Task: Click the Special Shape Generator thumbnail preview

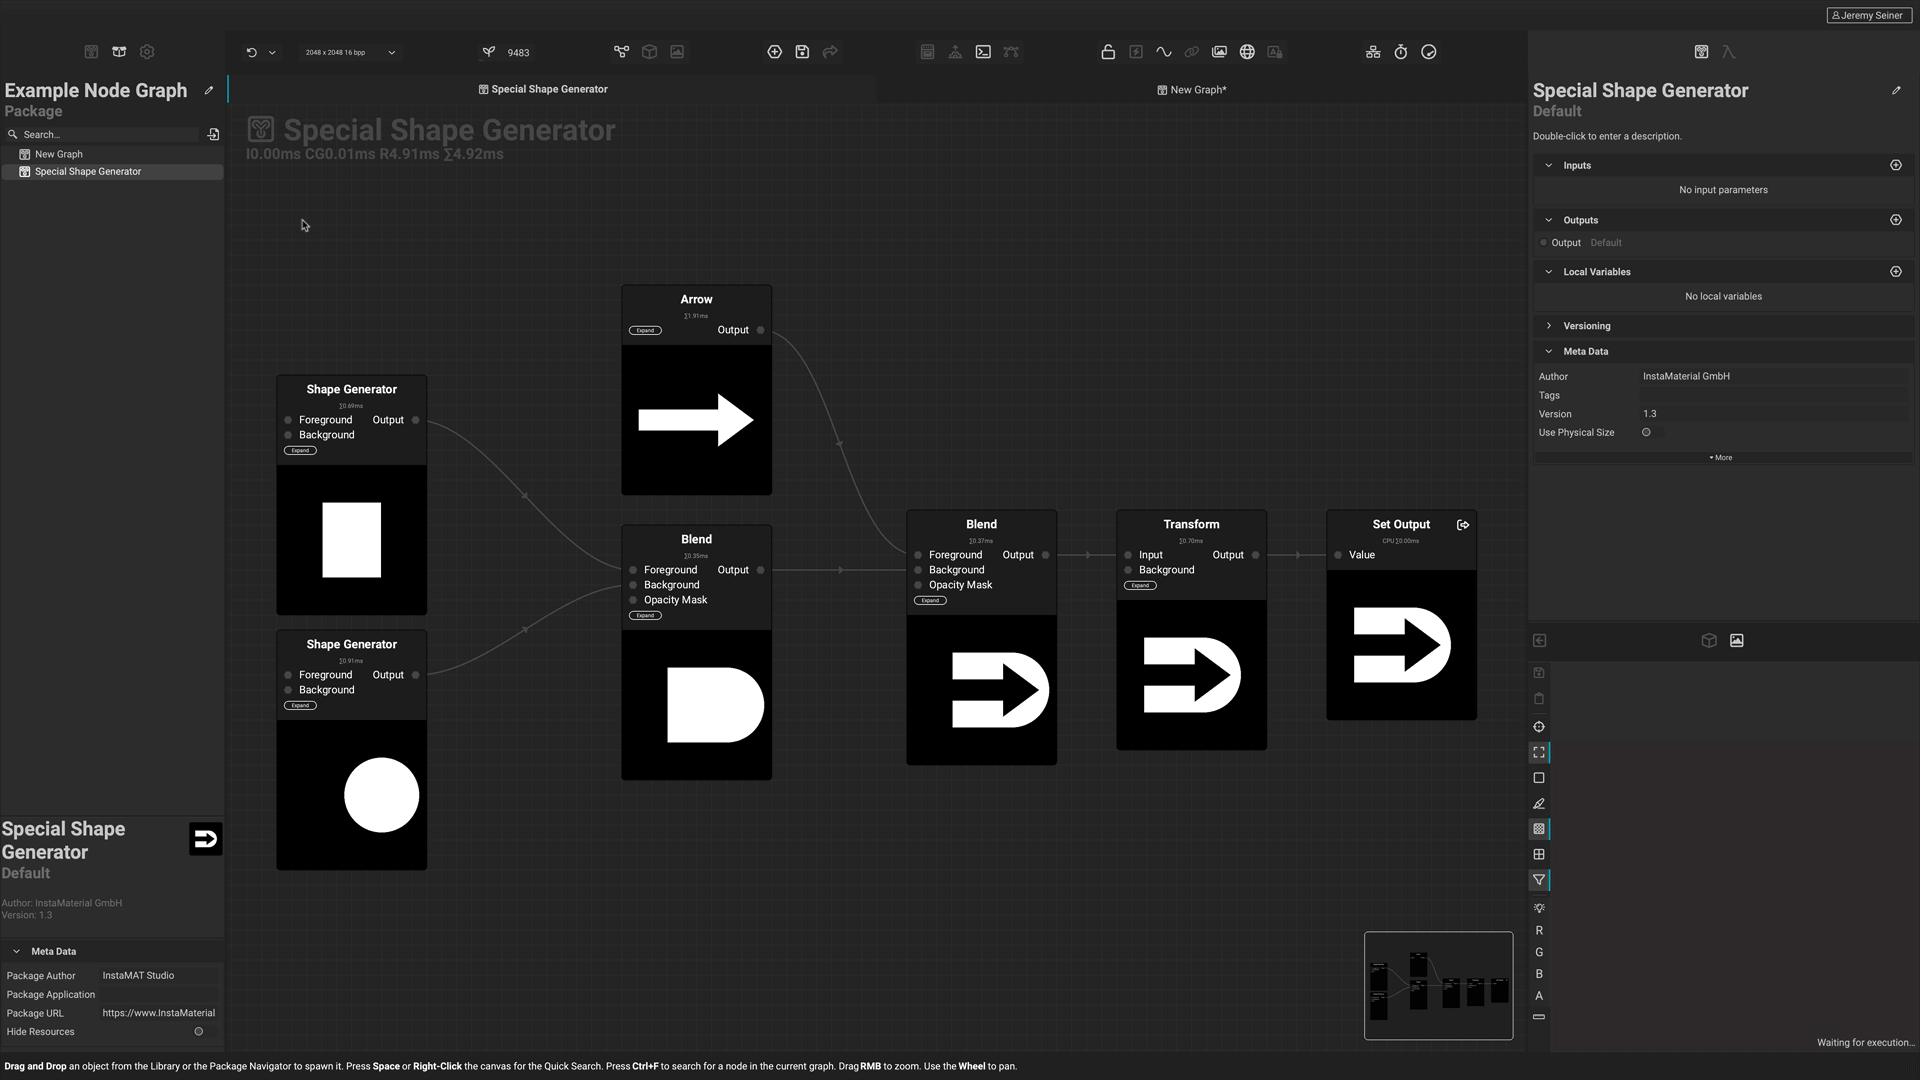Action: tap(207, 837)
